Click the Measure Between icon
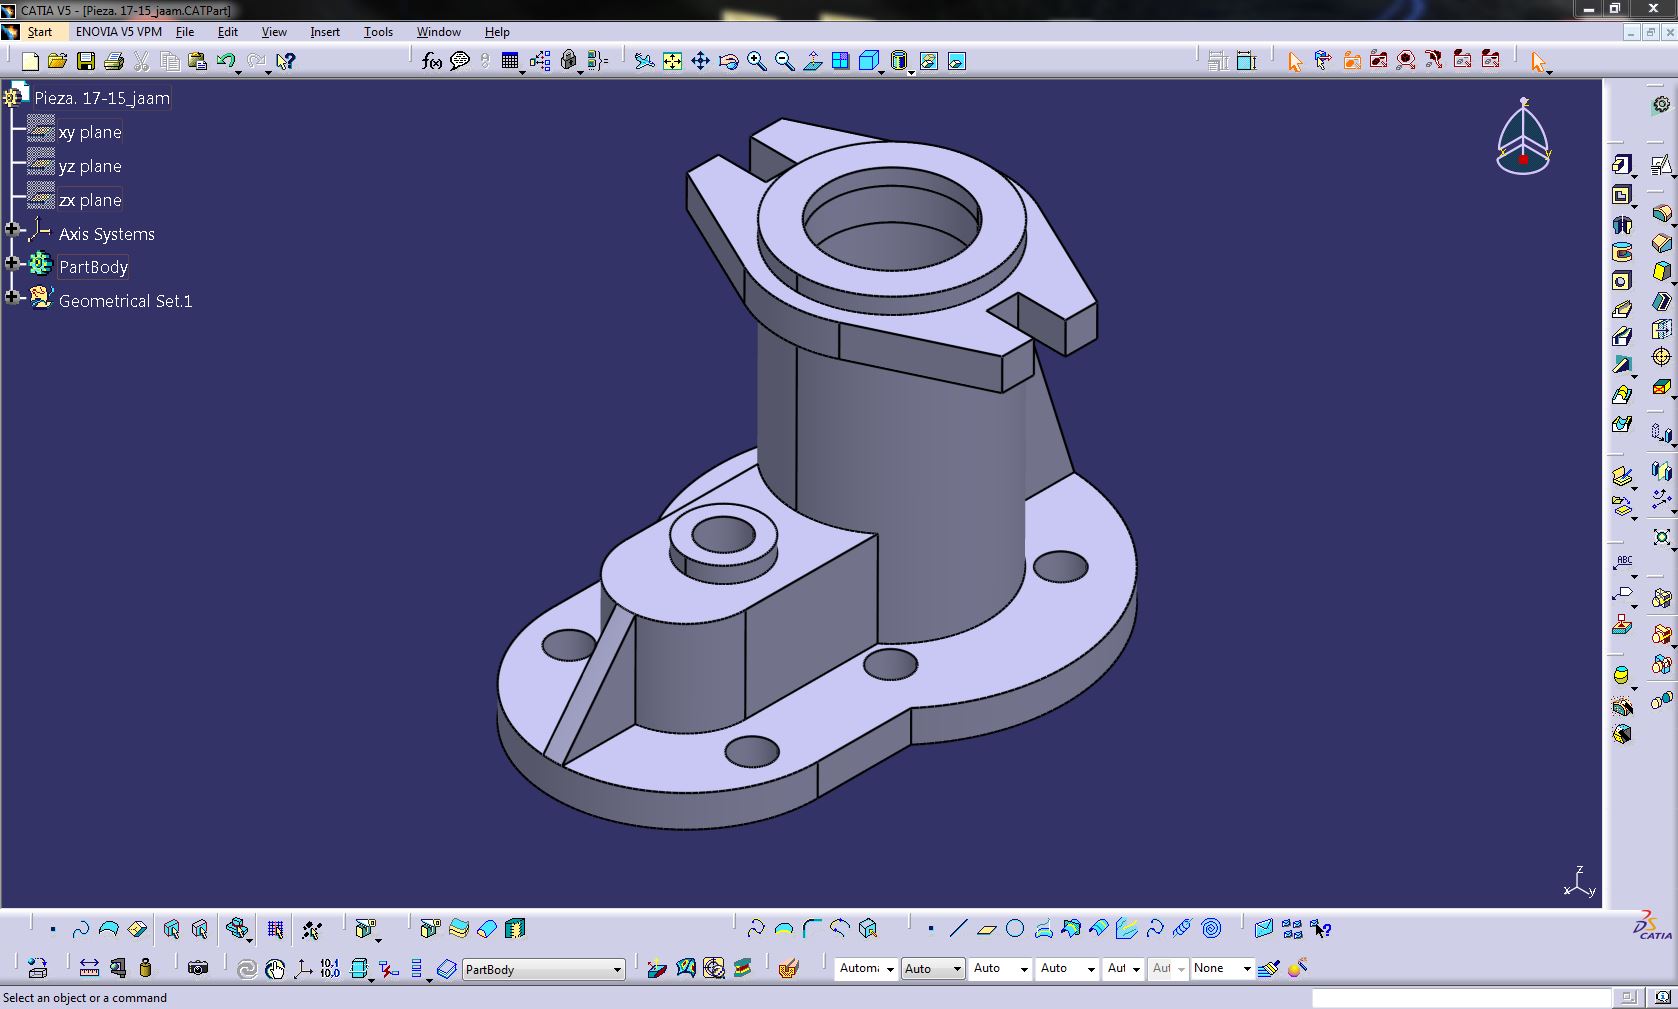Image resolution: width=1678 pixels, height=1009 pixels. pyautogui.click(x=89, y=967)
